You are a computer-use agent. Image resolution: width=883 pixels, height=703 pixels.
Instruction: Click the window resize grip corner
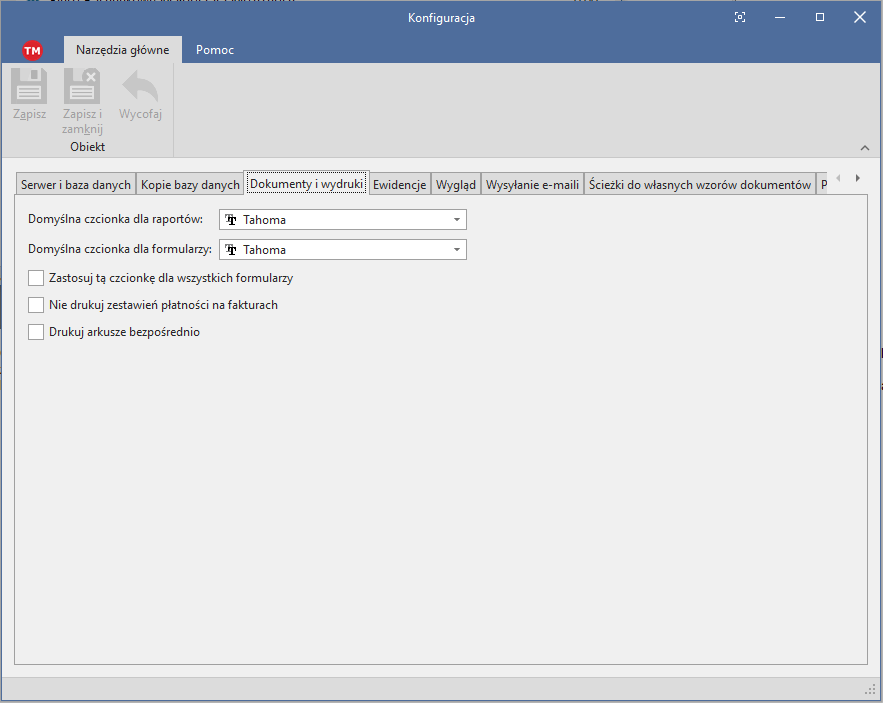click(870, 690)
